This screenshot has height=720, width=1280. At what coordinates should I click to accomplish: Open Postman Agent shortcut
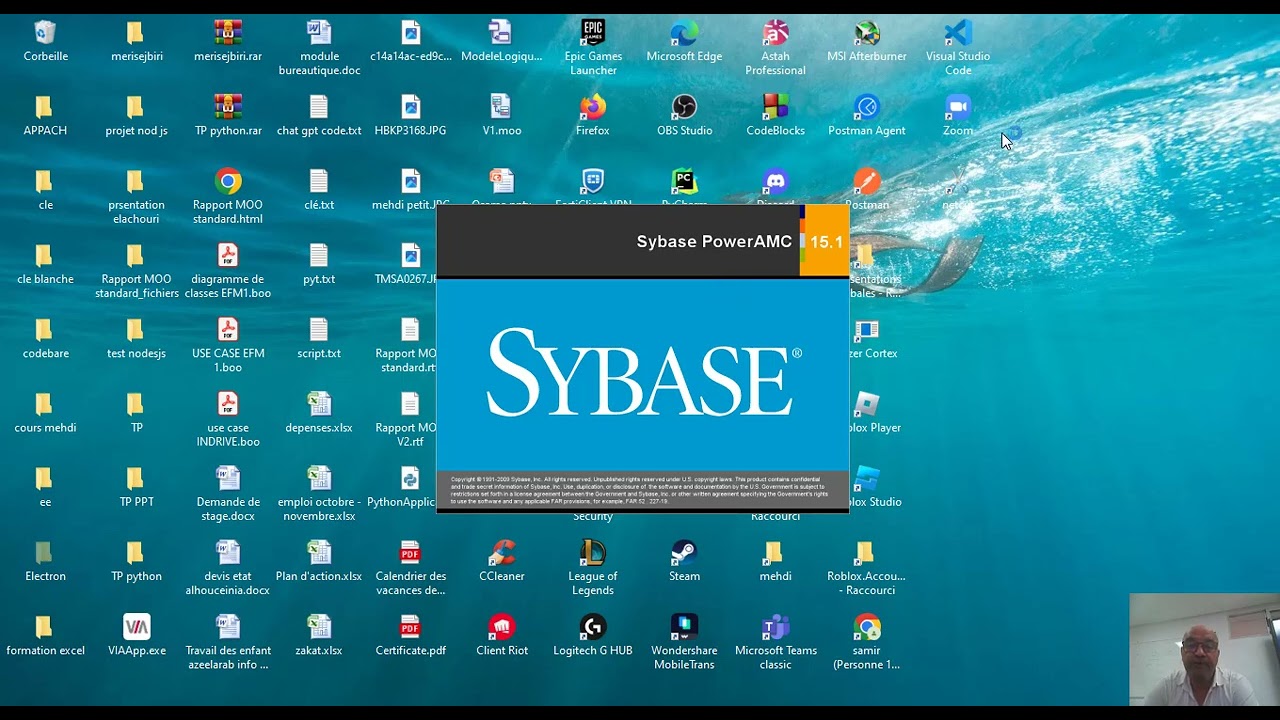(x=867, y=115)
